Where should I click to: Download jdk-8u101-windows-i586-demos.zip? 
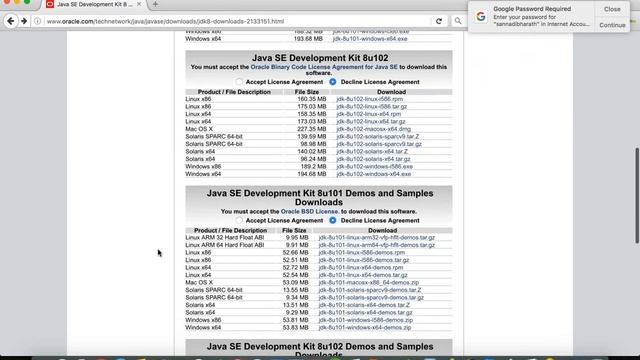point(366,320)
